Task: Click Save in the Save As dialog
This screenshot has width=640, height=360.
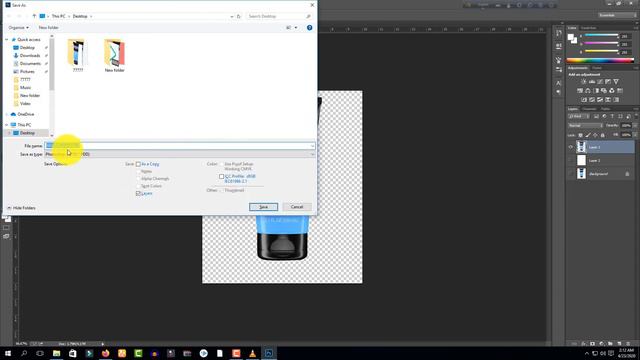Action: coord(263,207)
